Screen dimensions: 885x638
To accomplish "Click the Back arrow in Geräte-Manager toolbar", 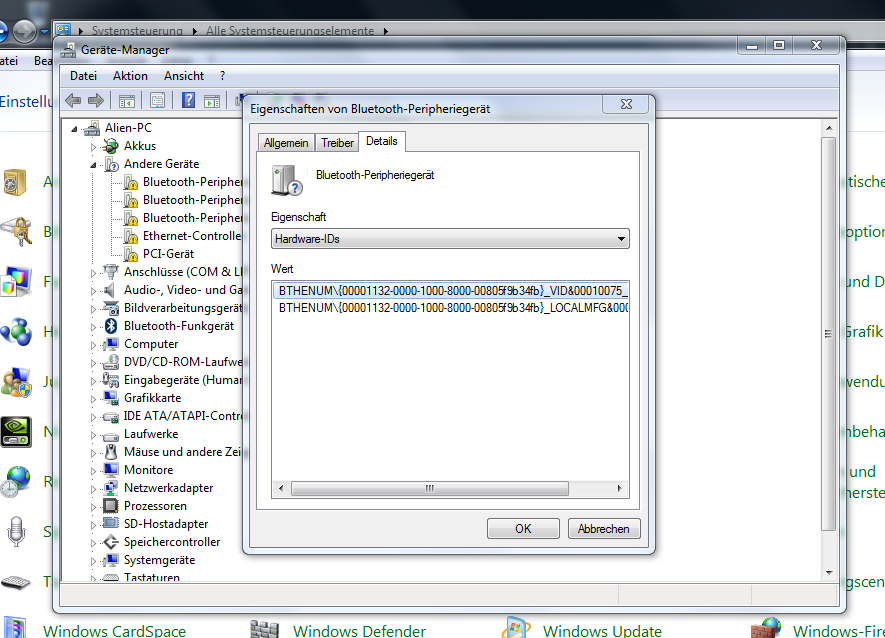I will (73, 100).
